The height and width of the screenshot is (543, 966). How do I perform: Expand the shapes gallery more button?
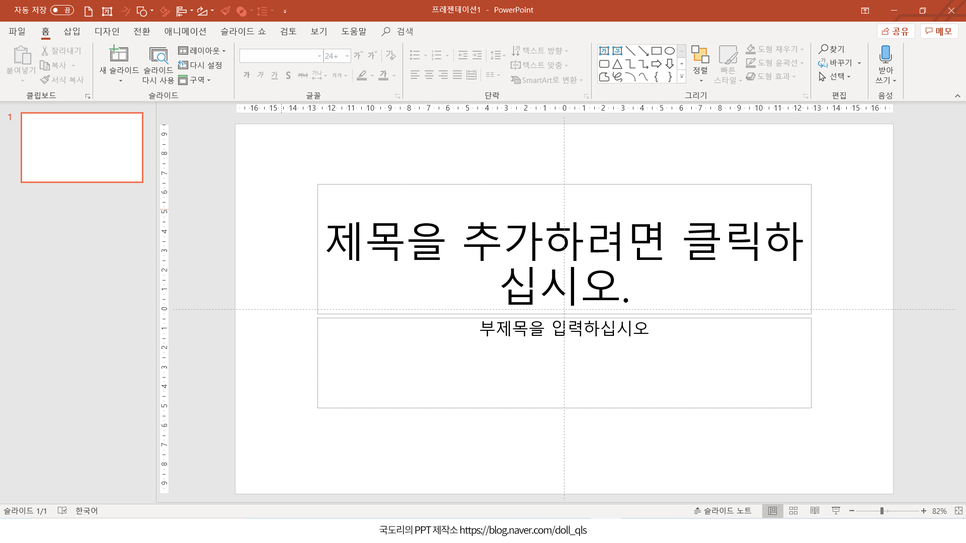click(681, 77)
